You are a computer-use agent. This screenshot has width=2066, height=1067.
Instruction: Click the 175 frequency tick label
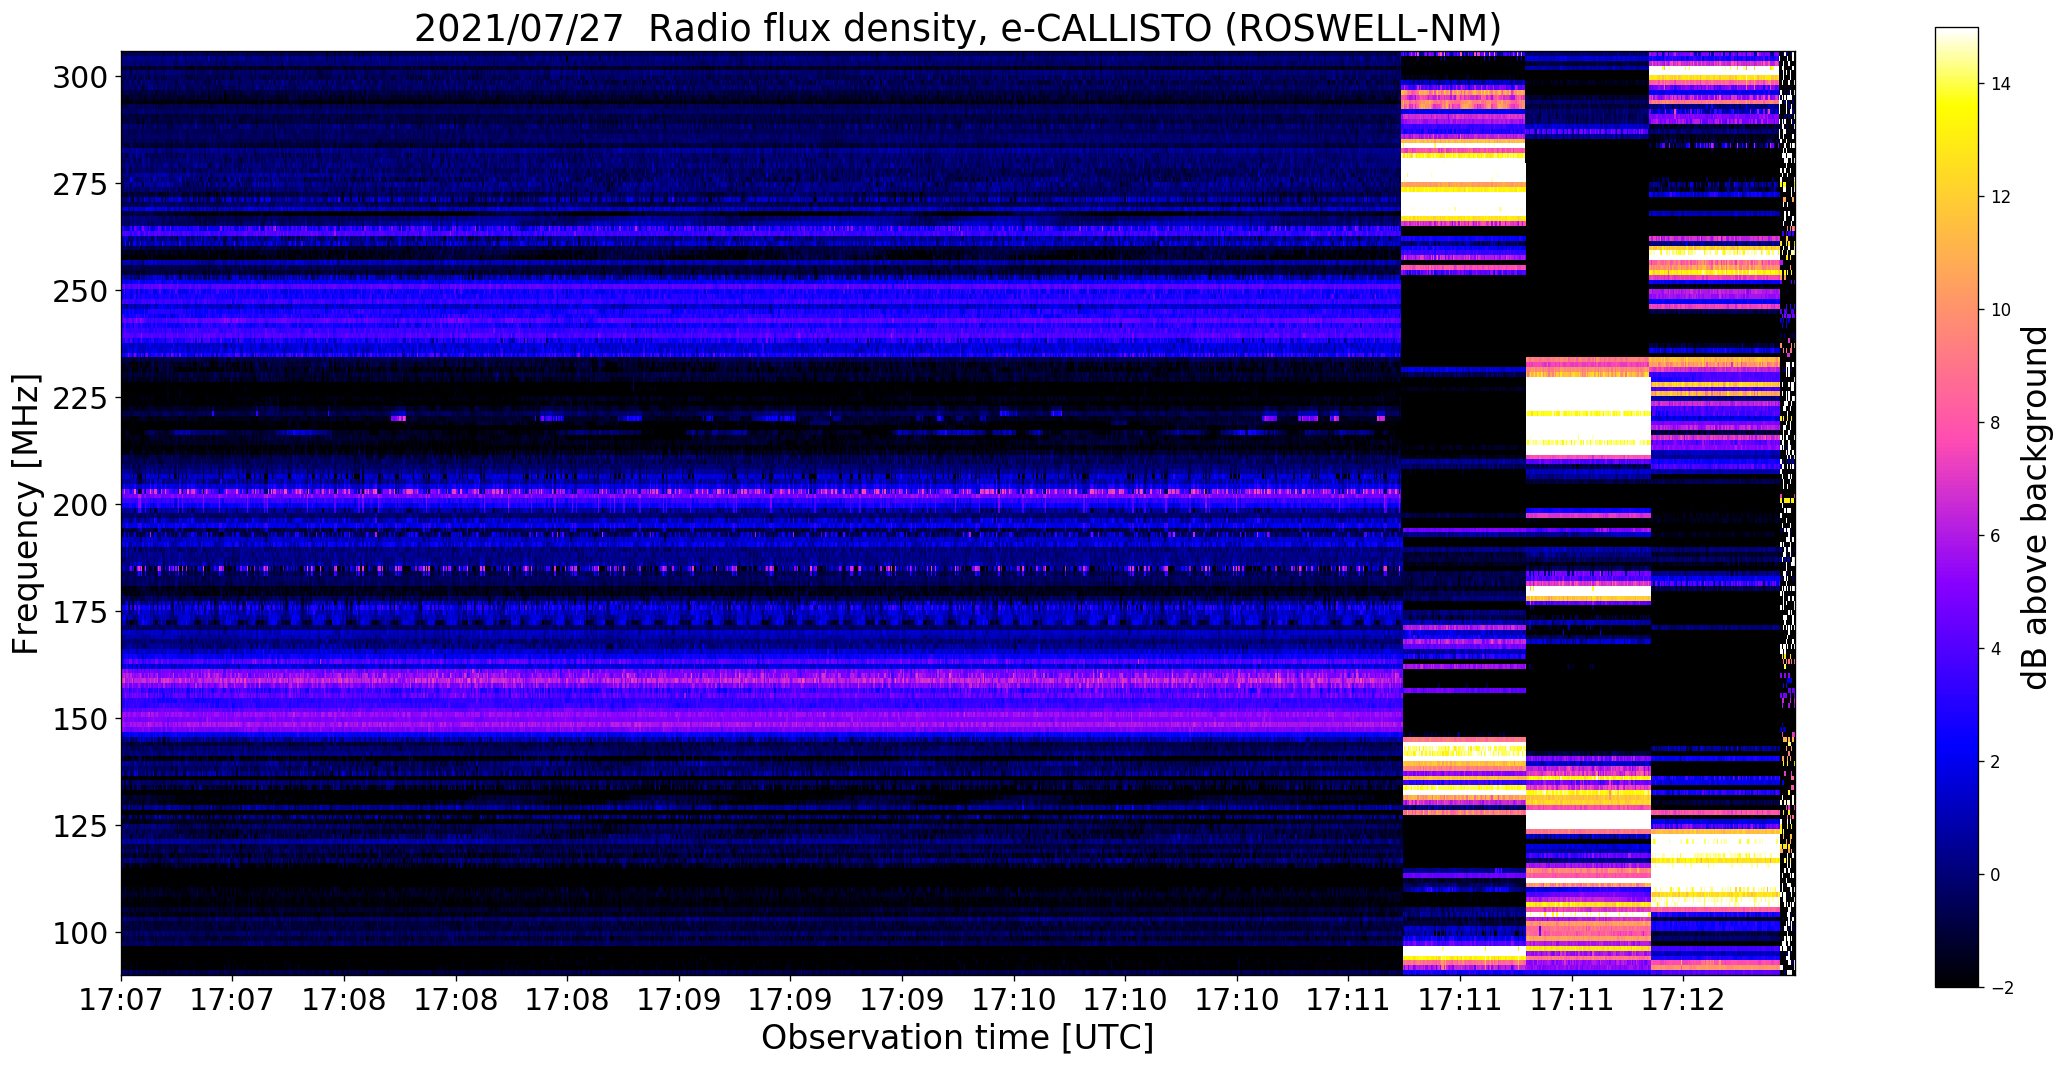[x=81, y=612]
